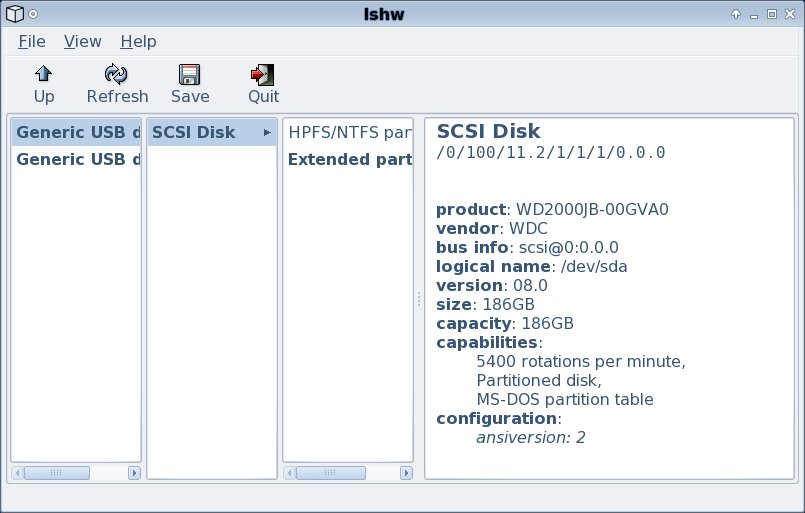Click the Up arrow toolbar icon
Screen dimensions: 805x513
[44, 74]
